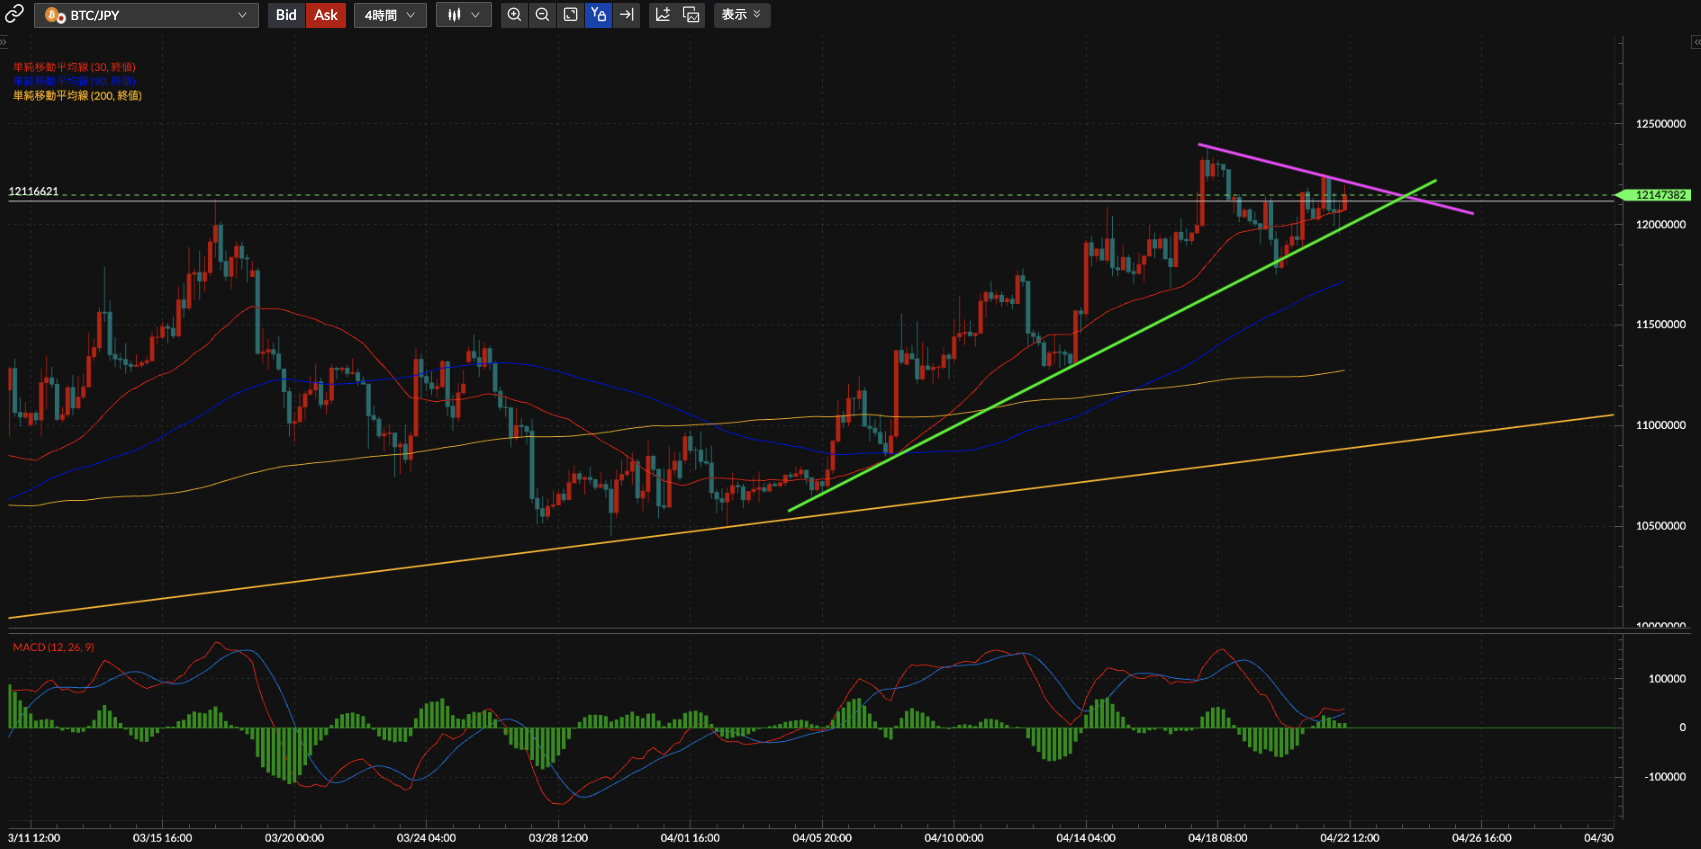Image resolution: width=1701 pixels, height=849 pixels.
Task: Click the 04/18 08:00 time axis label
Action: point(1217,838)
